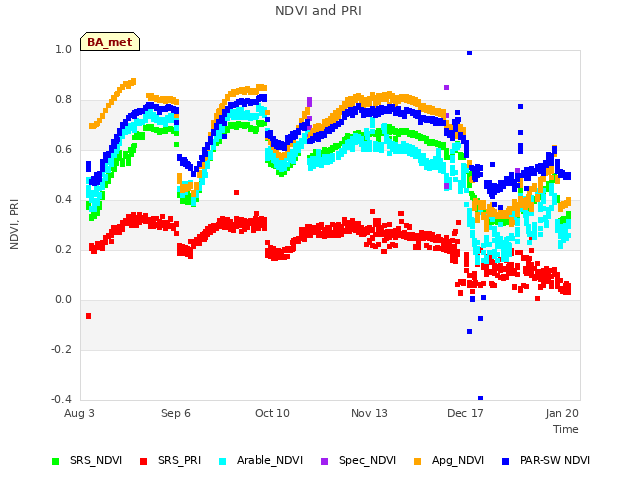Click the lone red outlier point below zero
640x480 pixels.
coord(89,316)
